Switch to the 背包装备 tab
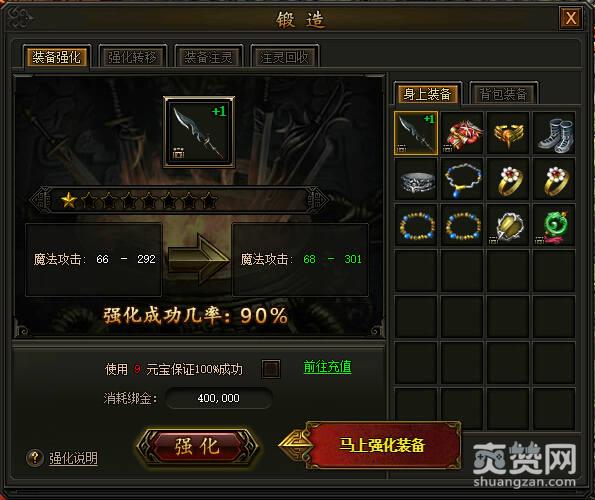595x500 pixels. click(504, 93)
